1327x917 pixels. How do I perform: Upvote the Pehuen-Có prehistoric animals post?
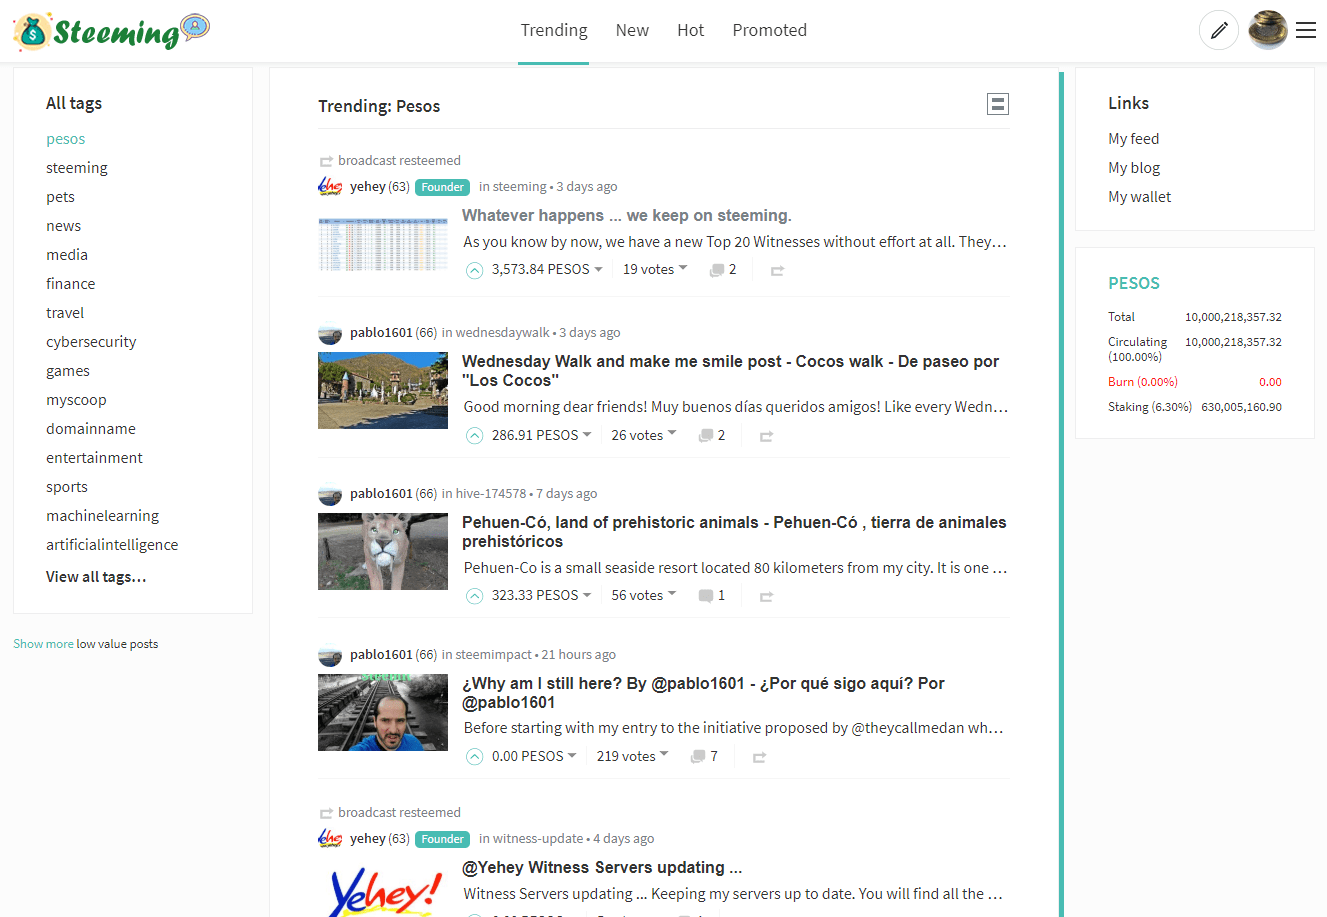click(x=475, y=596)
